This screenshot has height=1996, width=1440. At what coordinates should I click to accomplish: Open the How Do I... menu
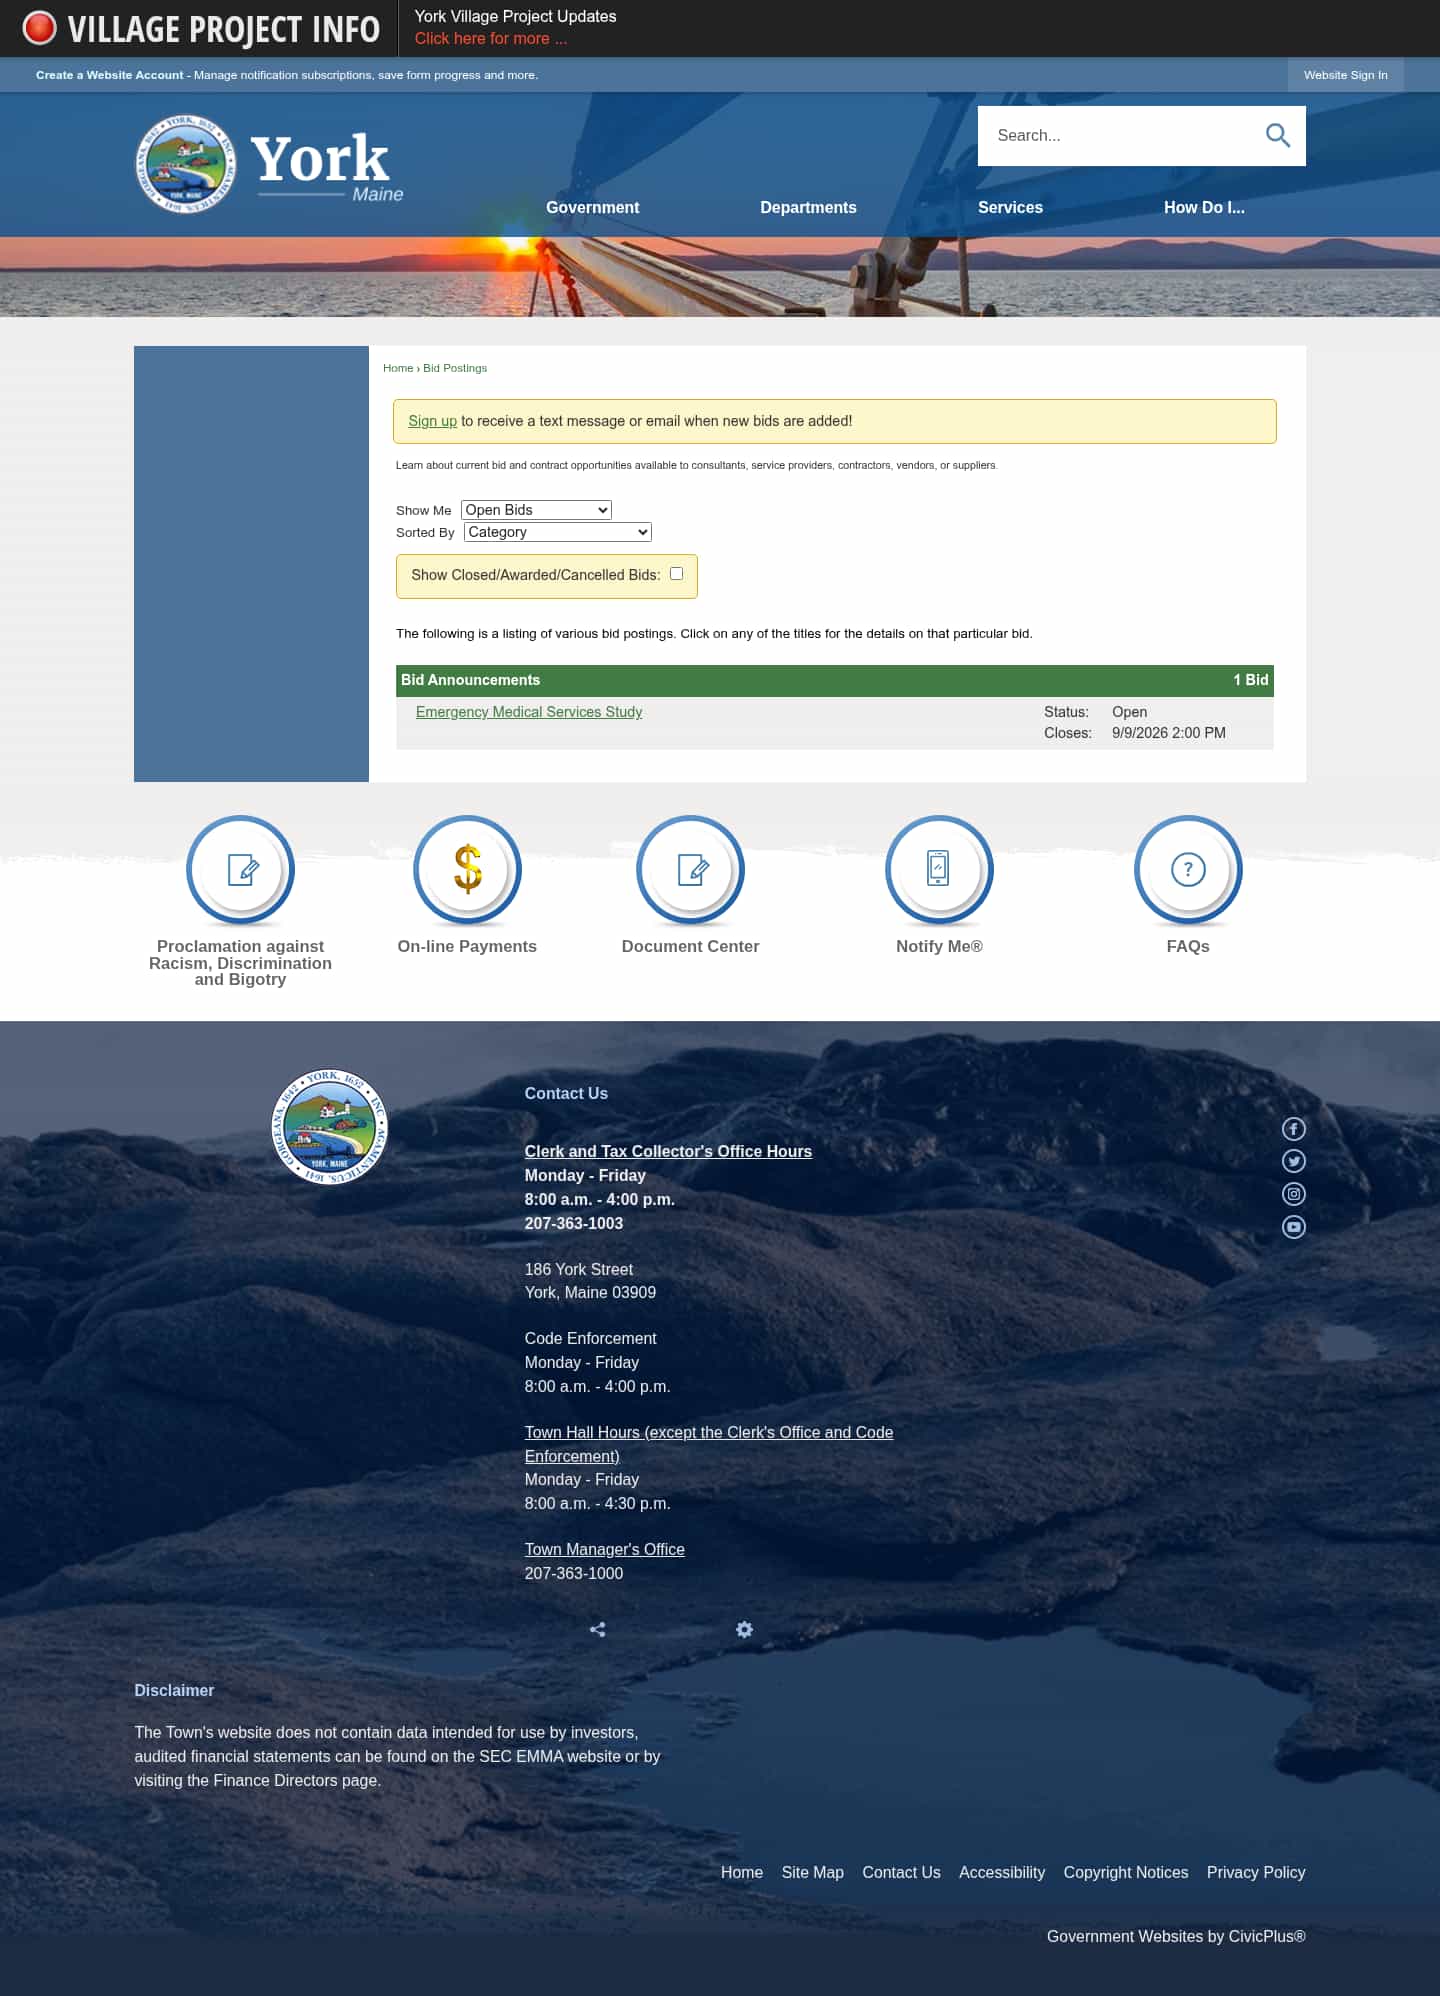1204,207
